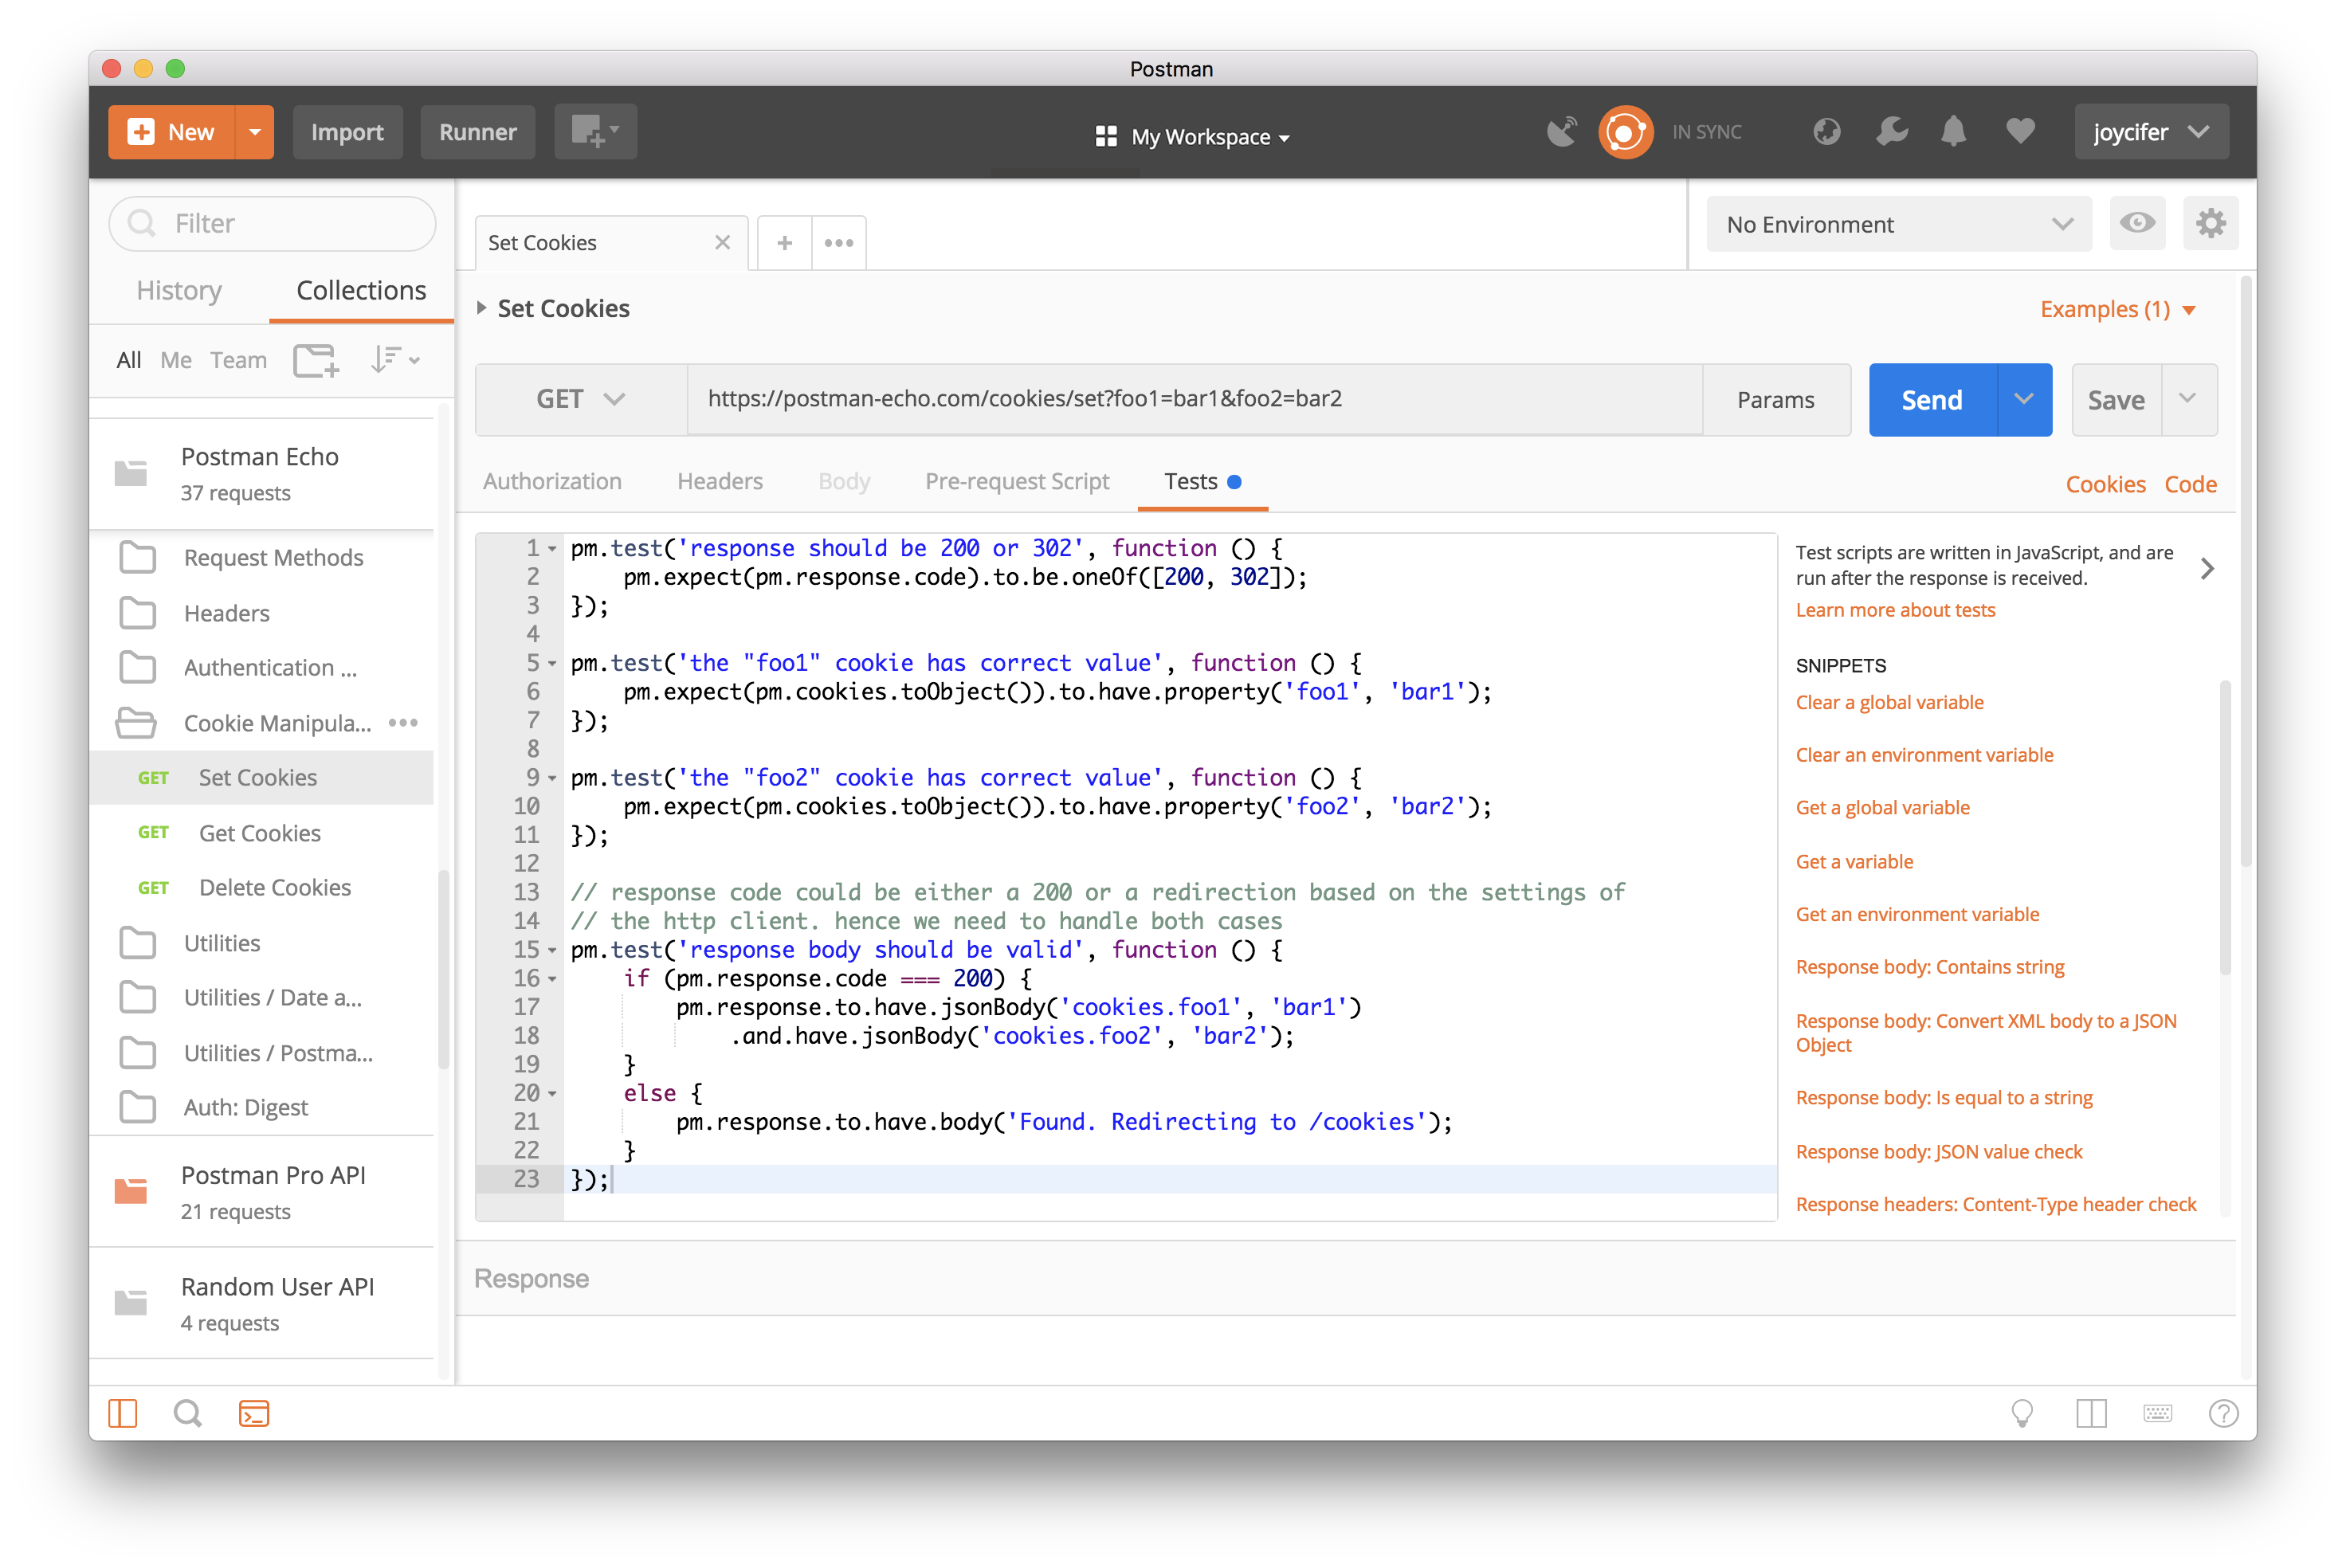Open the Postman Console icon
The height and width of the screenshot is (1568, 2346).
[x=254, y=1413]
